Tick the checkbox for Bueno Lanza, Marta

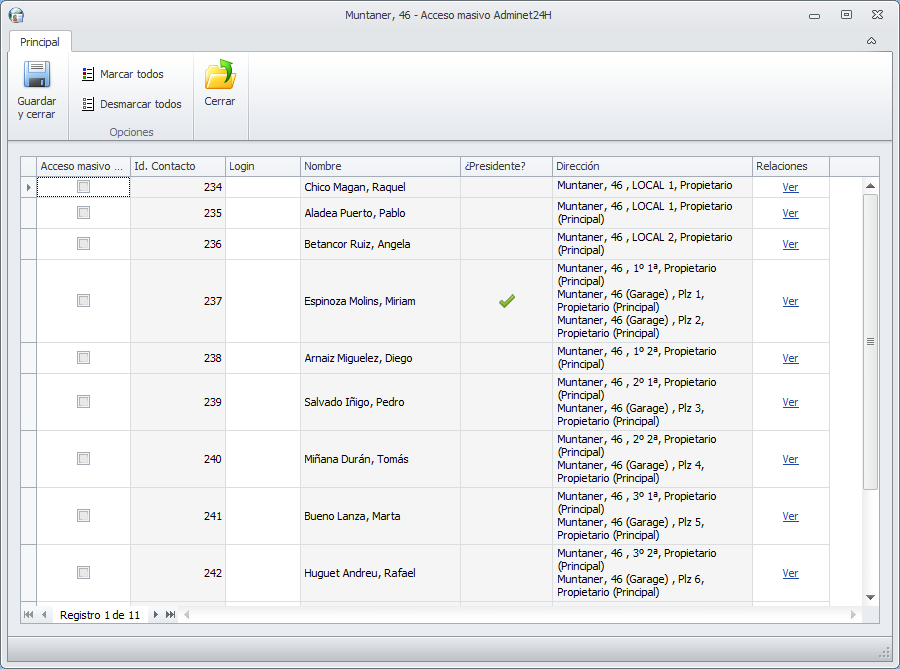pyautogui.click(x=83, y=515)
